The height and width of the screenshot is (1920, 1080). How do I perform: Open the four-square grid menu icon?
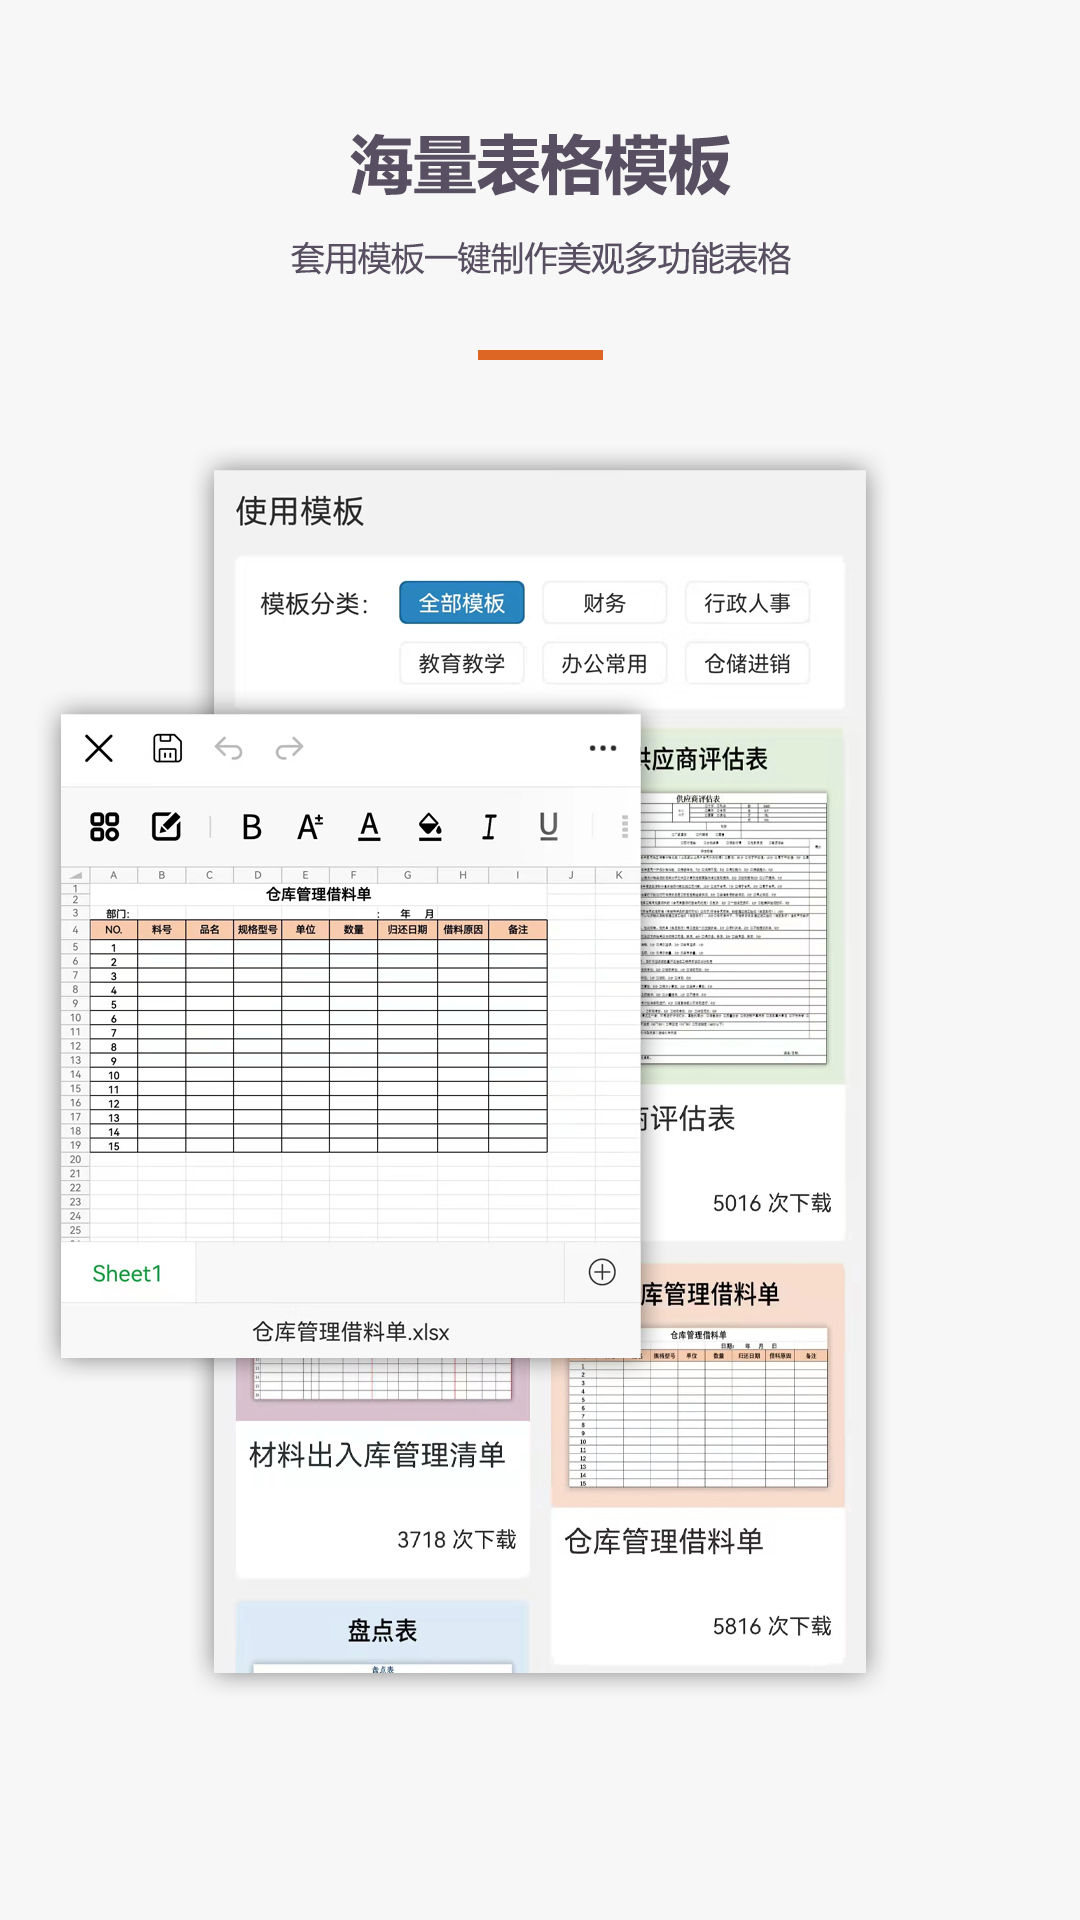pyautogui.click(x=105, y=827)
